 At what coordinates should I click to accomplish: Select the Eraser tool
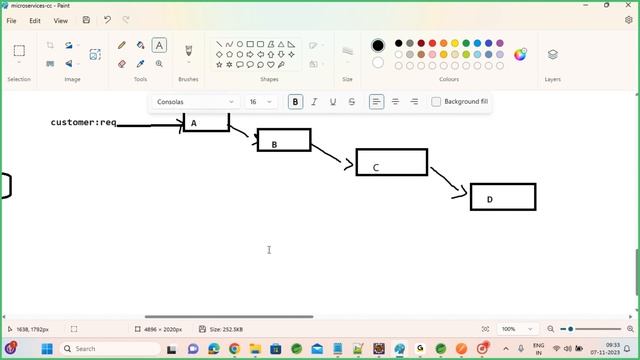click(x=122, y=64)
